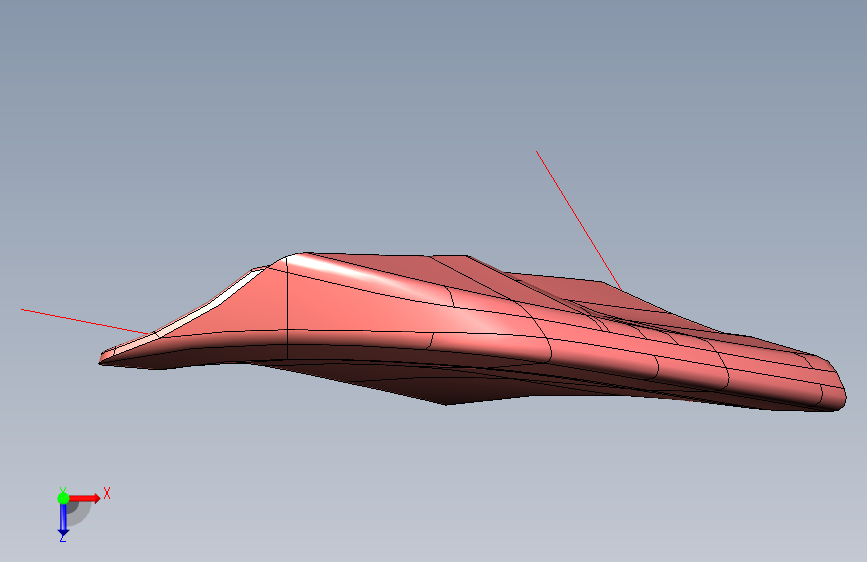The width and height of the screenshot is (867, 562).
Task: Click the green Y axis dot on the triad
Action: (x=63, y=498)
